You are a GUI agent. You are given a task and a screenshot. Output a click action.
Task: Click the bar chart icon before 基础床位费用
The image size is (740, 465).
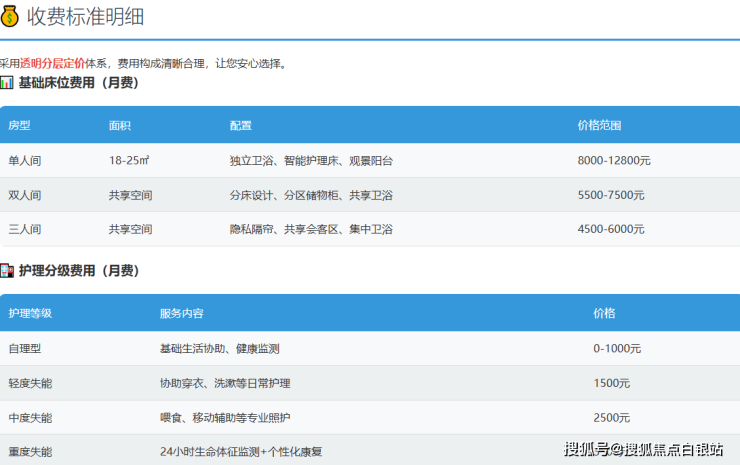pyautogui.click(x=7, y=83)
